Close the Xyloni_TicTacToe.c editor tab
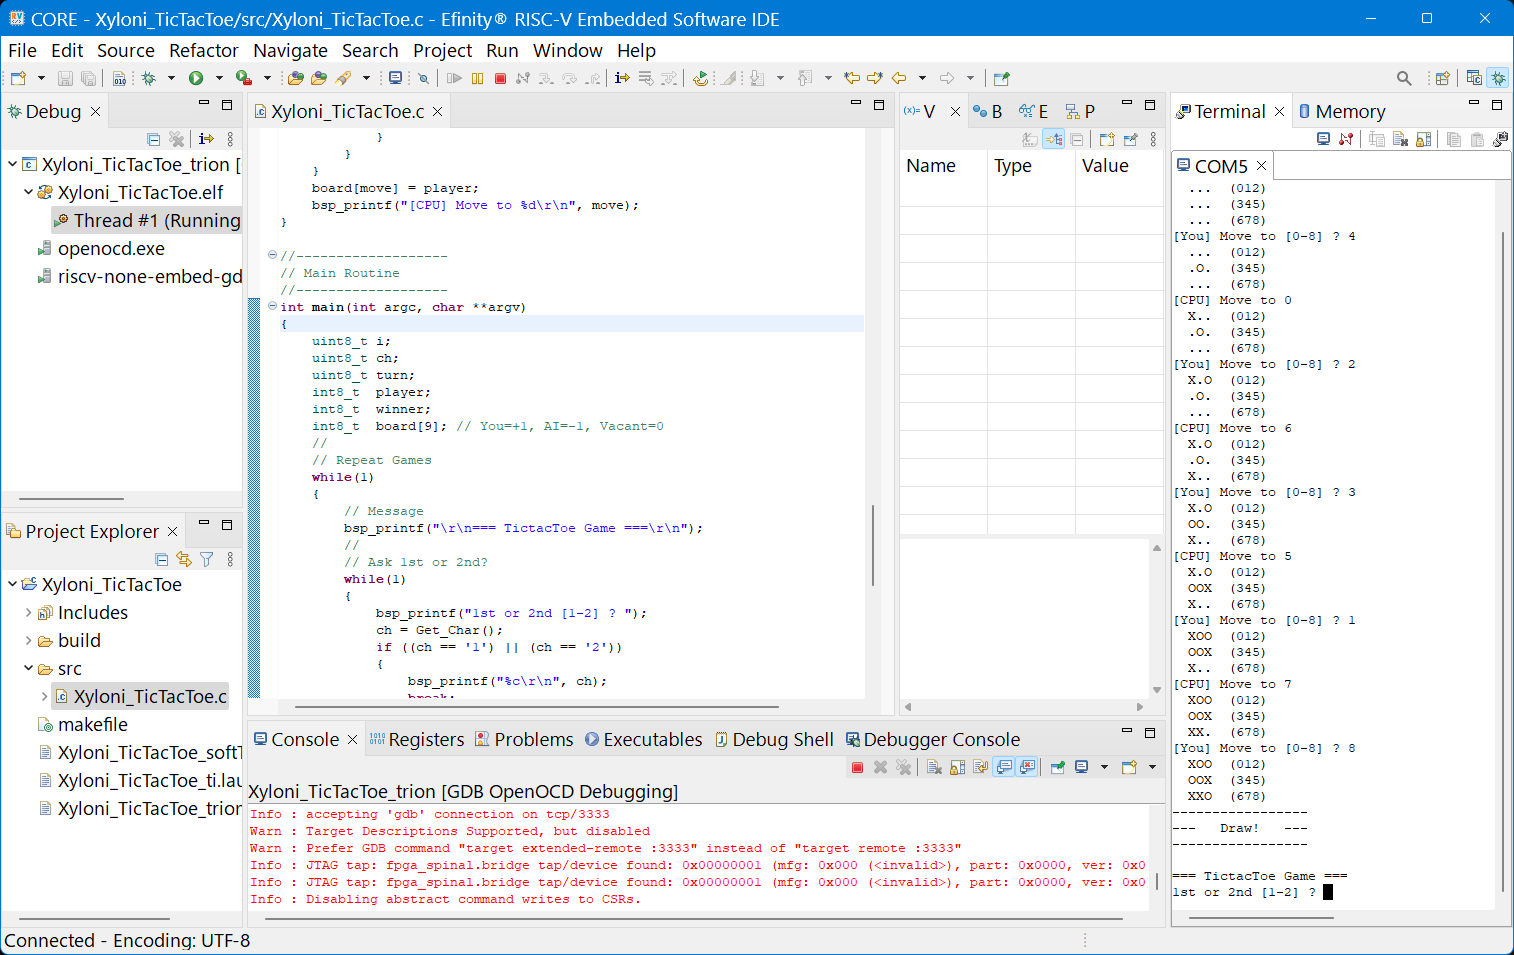Screen dimensions: 1514x955 point(437,112)
